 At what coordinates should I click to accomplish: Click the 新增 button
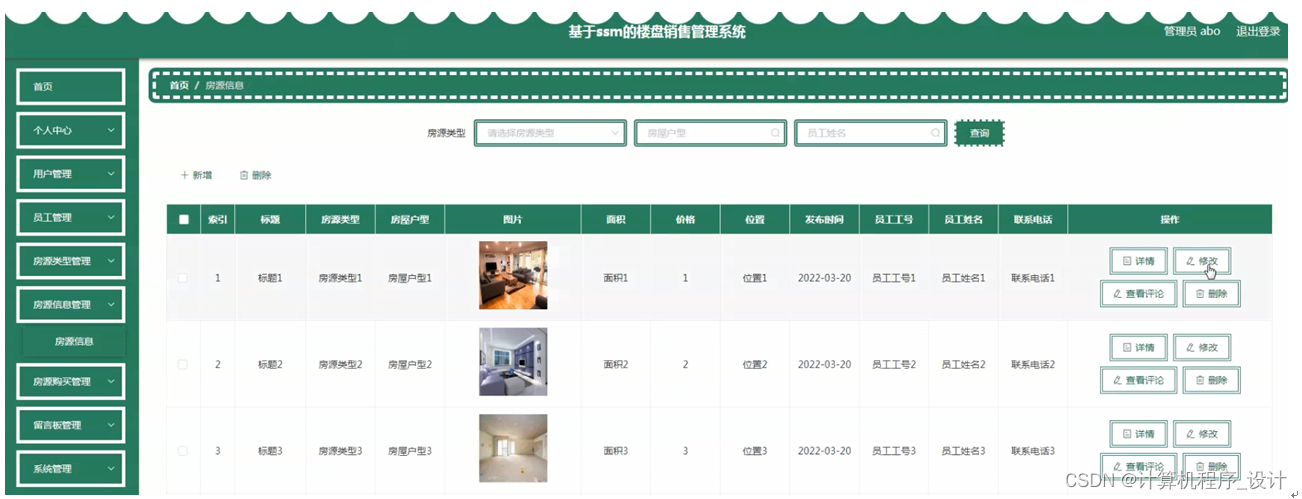pyautogui.click(x=196, y=175)
